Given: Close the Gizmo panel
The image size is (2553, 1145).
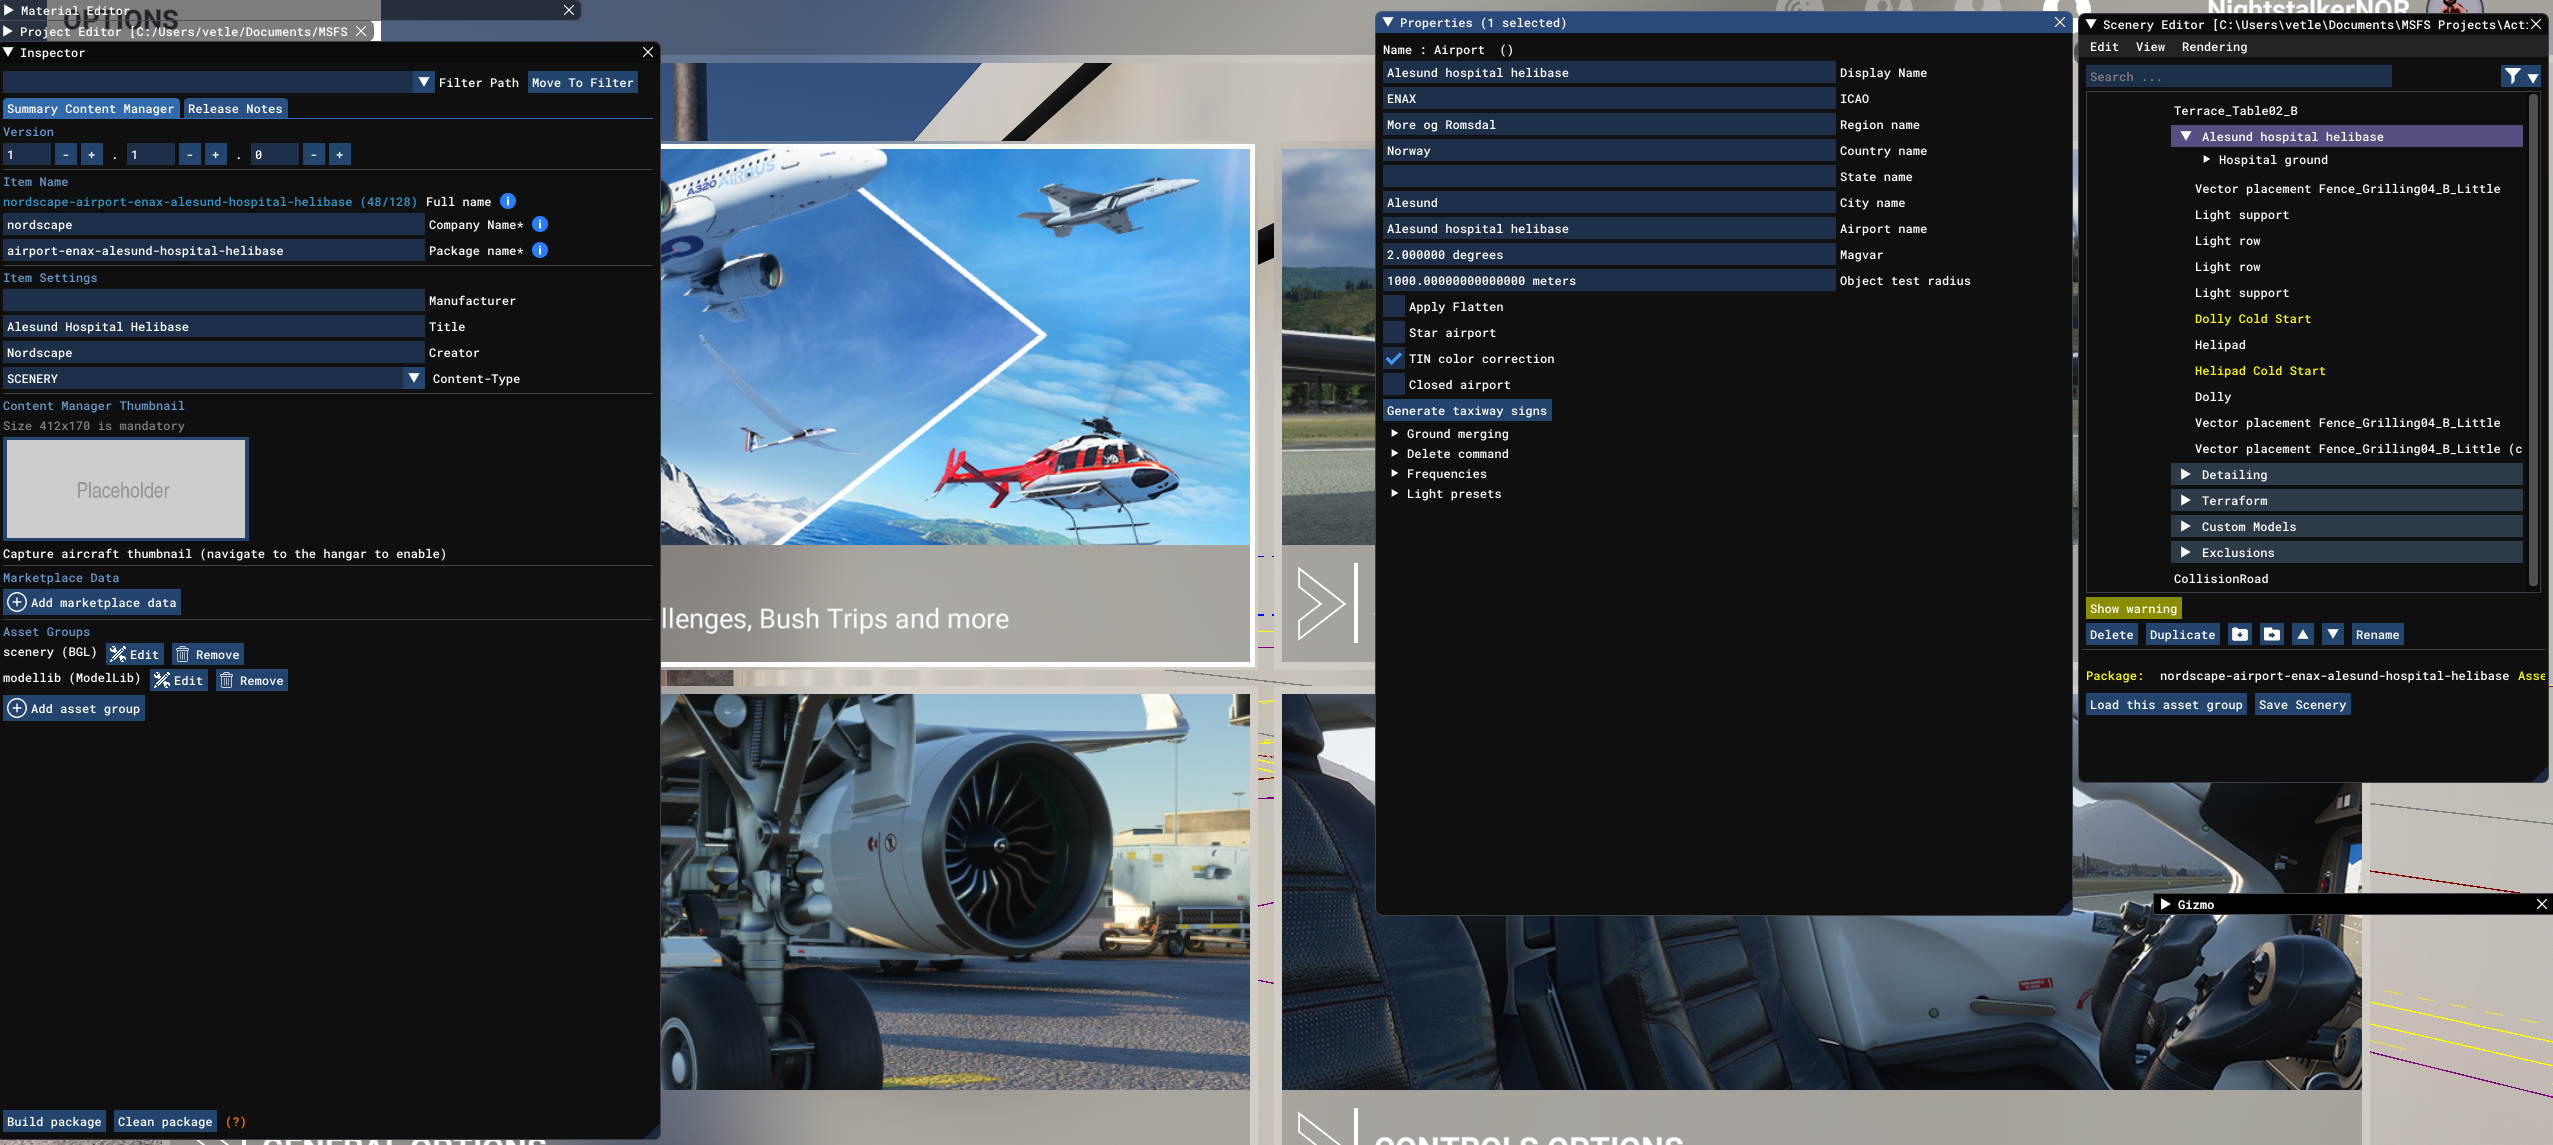Looking at the screenshot, I should tap(2542, 904).
